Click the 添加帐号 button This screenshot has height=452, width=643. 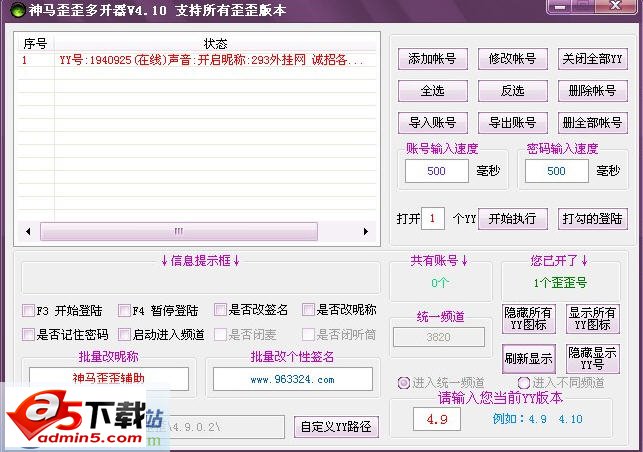click(433, 59)
